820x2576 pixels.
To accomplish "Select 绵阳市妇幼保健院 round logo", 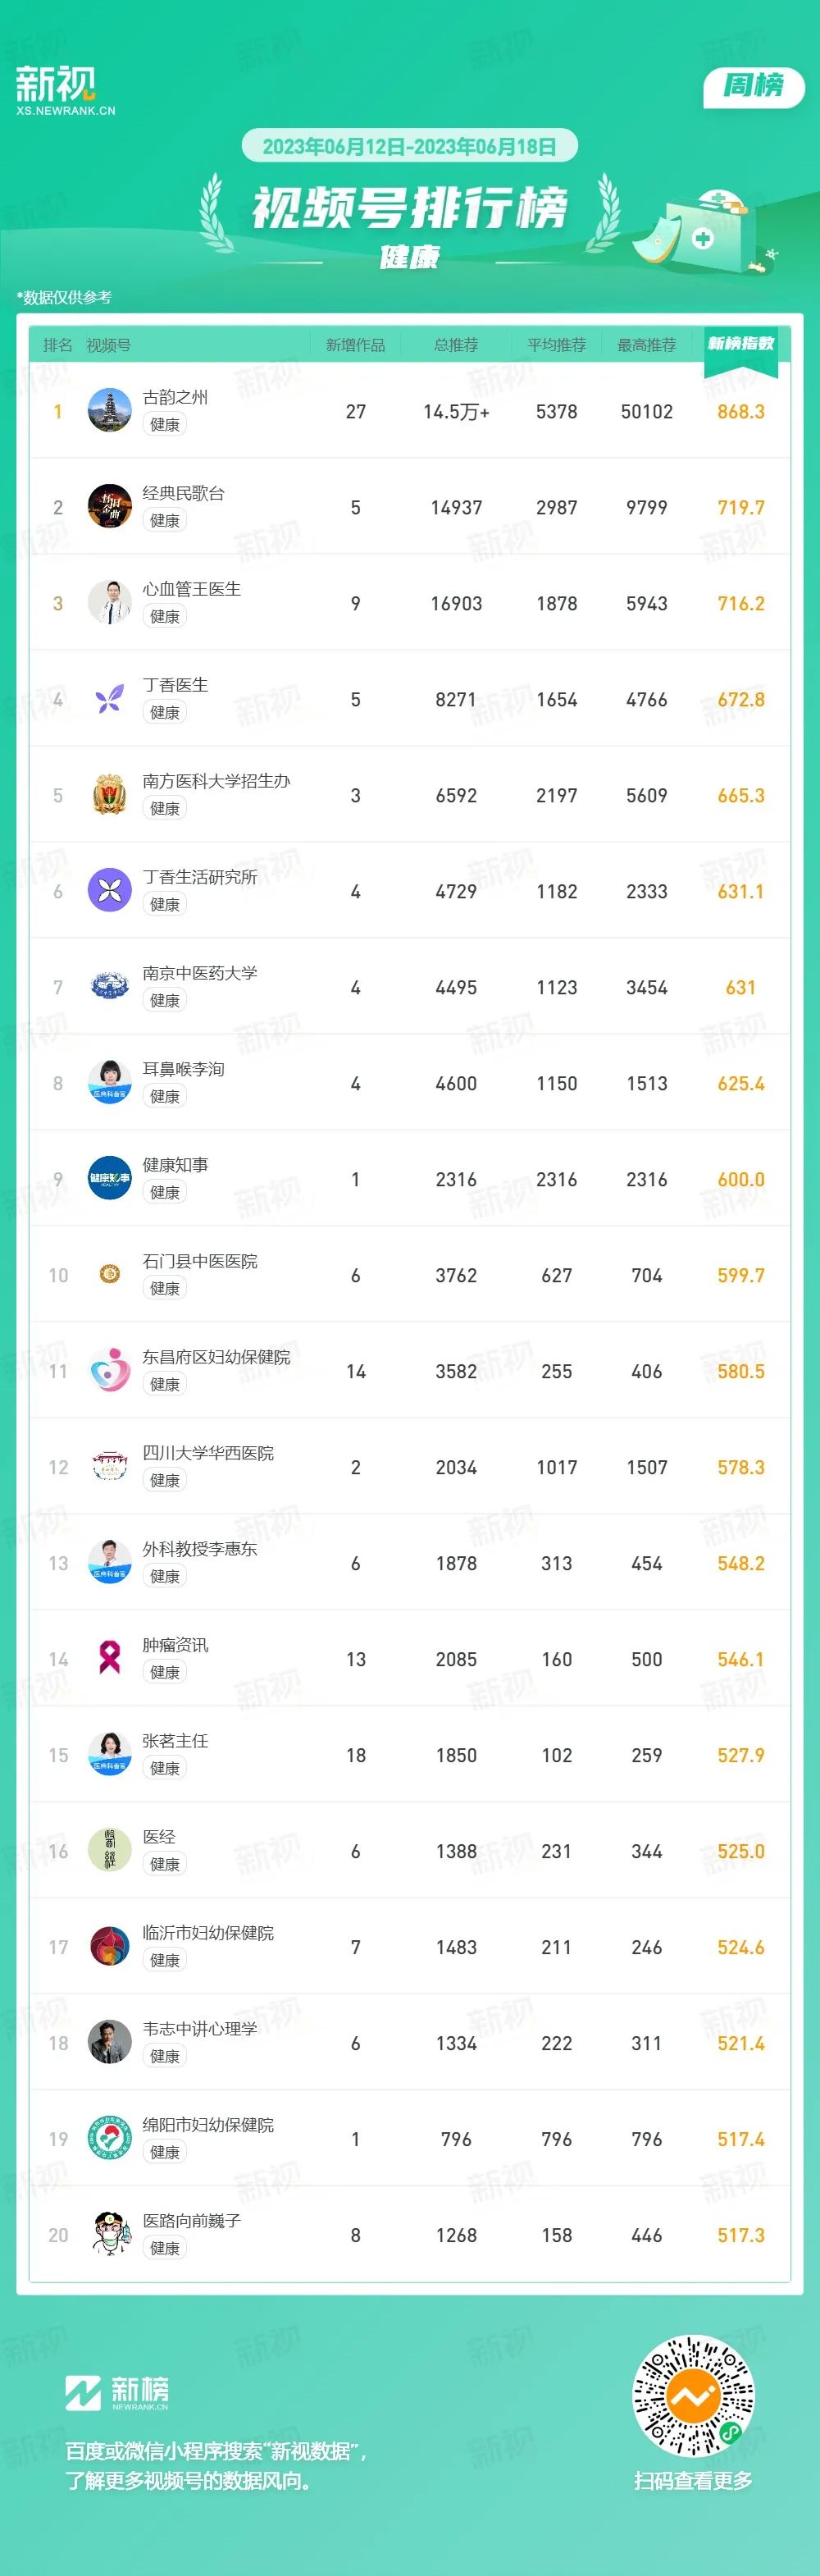I will pos(110,2139).
